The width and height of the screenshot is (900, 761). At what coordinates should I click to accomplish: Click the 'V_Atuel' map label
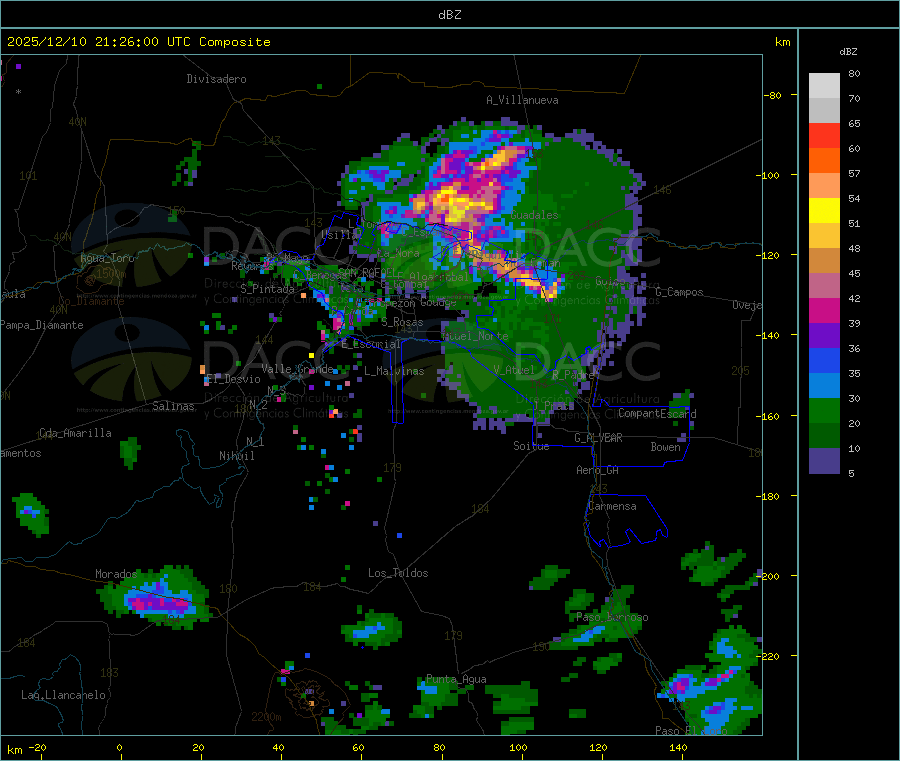(514, 370)
